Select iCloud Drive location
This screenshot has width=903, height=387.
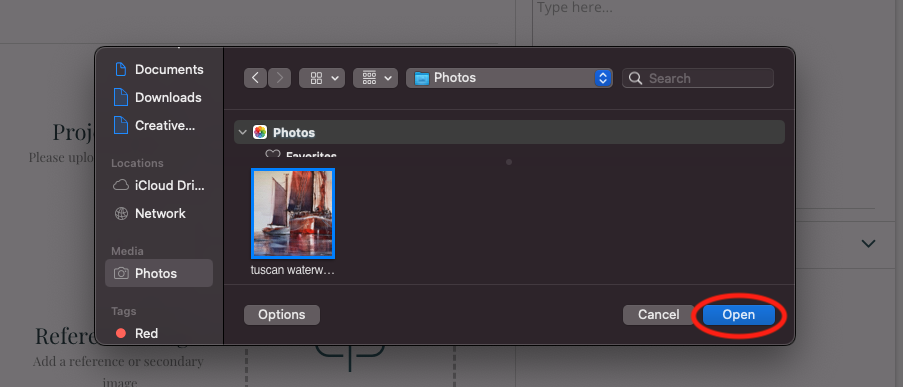coord(159,185)
